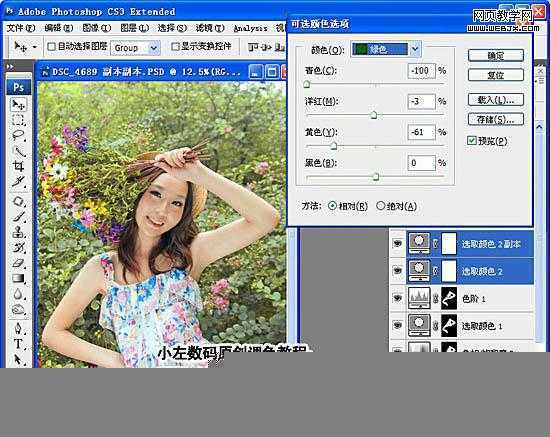Click the 选取颜色 1 layer mask thumbnail
This screenshot has height=437, width=550.
tap(449, 325)
